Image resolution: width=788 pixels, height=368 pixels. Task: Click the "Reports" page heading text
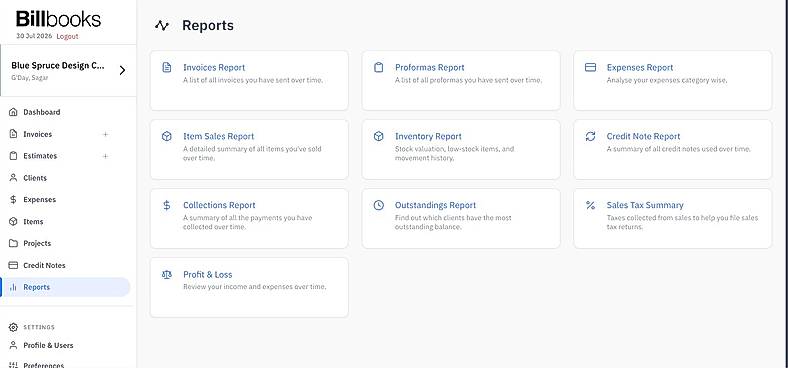[x=208, y=26]
